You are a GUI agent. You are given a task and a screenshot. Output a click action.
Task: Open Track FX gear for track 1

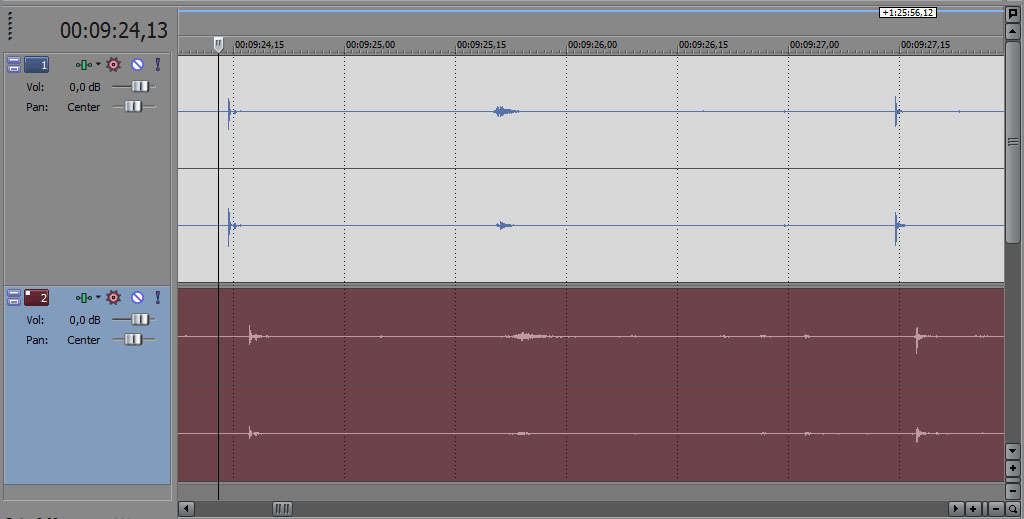114,64
